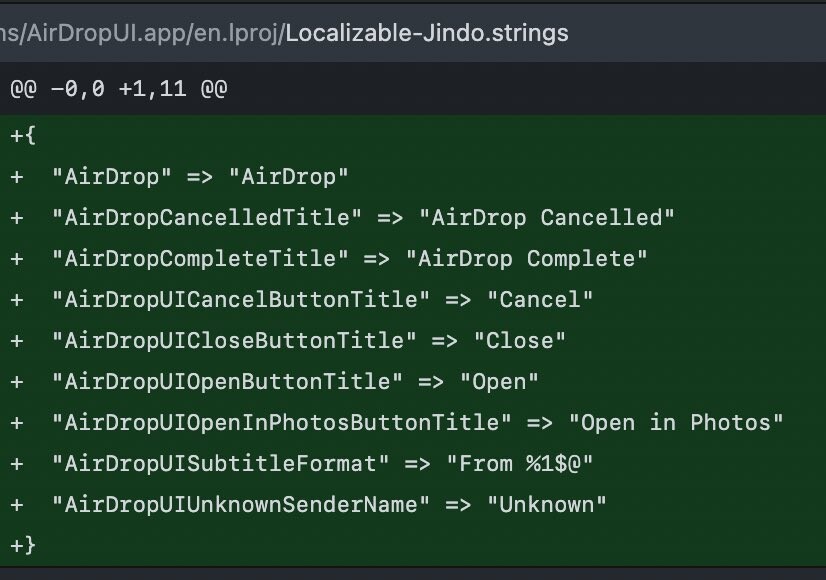
Task: Open the Localizable-Jindo.strings file path link
Action: click(427, 33)
